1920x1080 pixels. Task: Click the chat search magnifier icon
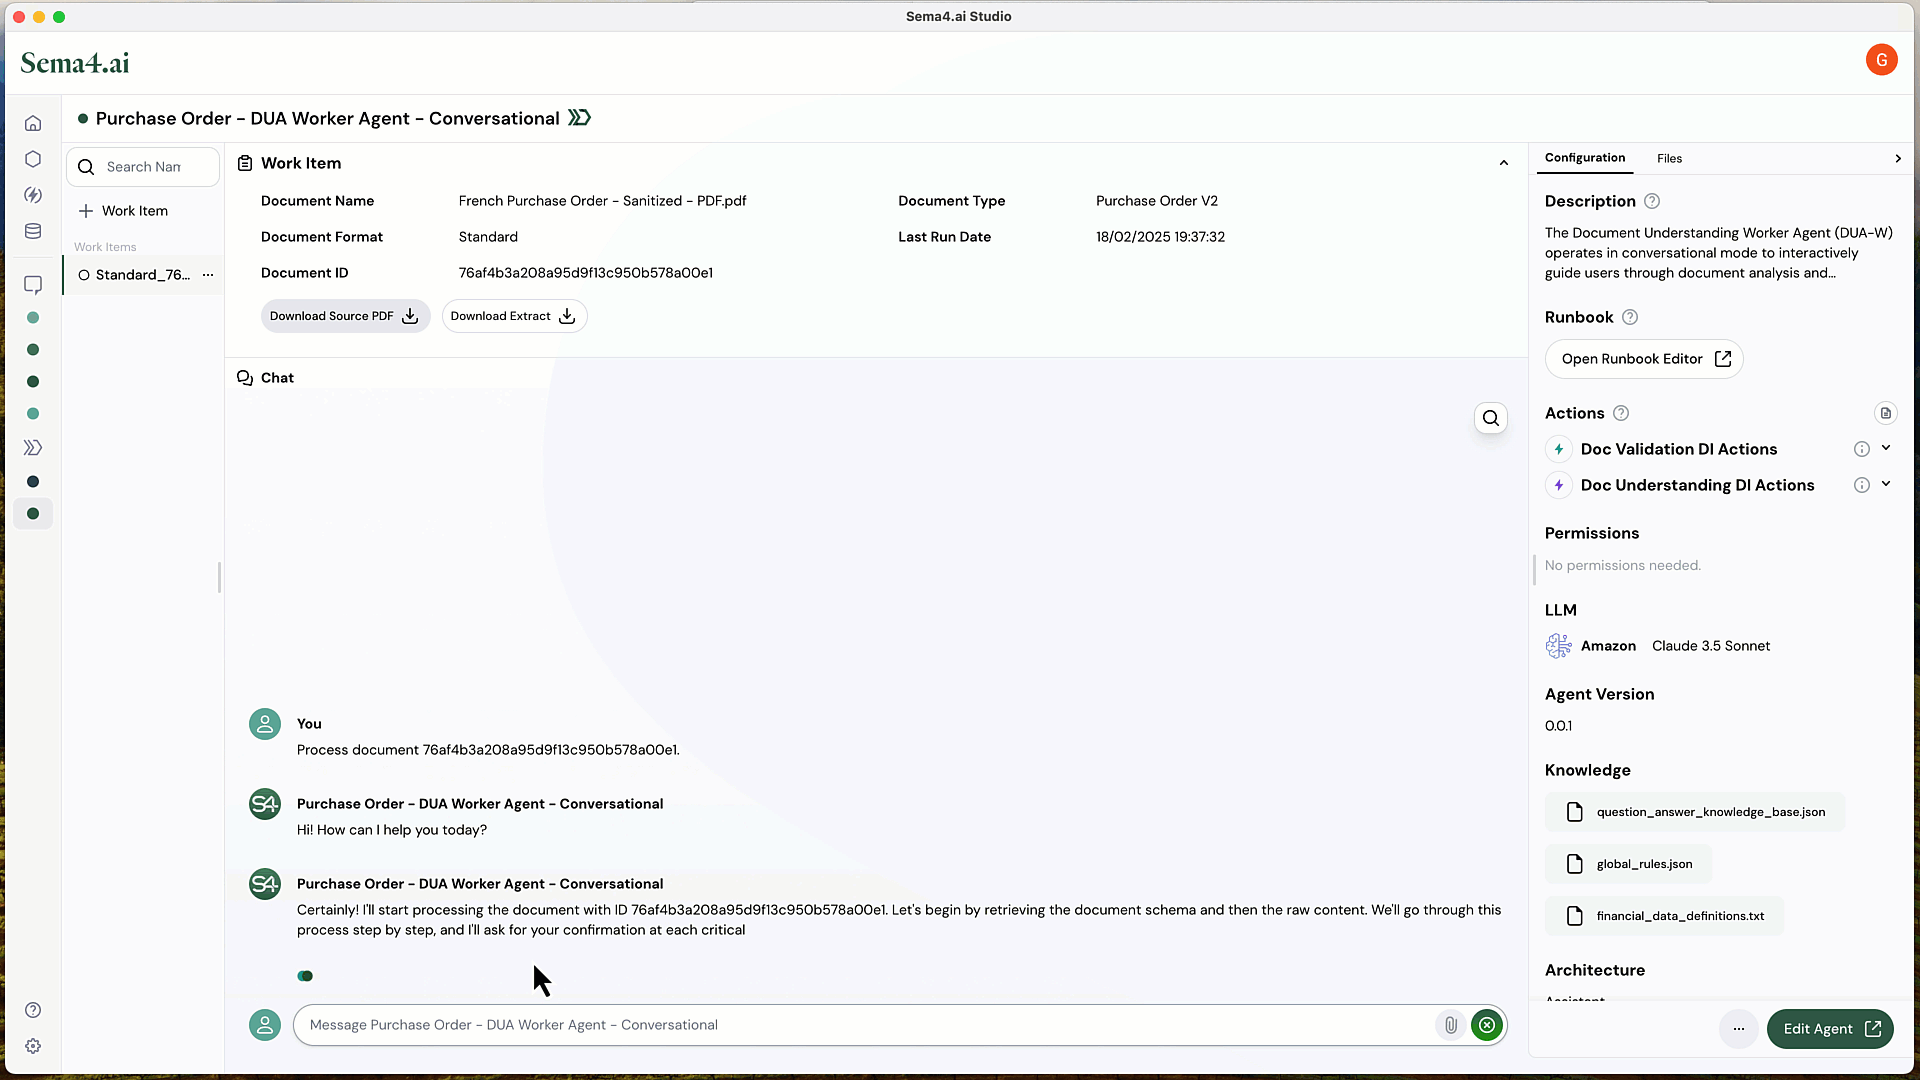[1491, 418]
